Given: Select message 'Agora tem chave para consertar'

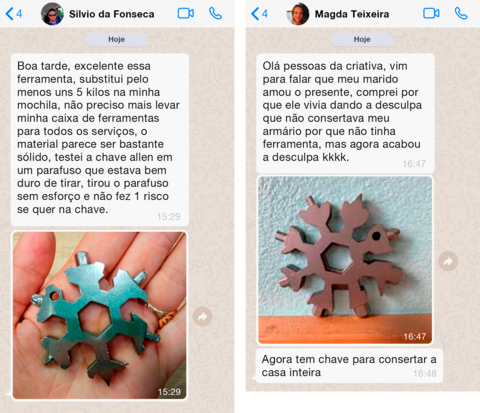Looking at the screenshot, I should pyautogui.click(x=349, y=366).
